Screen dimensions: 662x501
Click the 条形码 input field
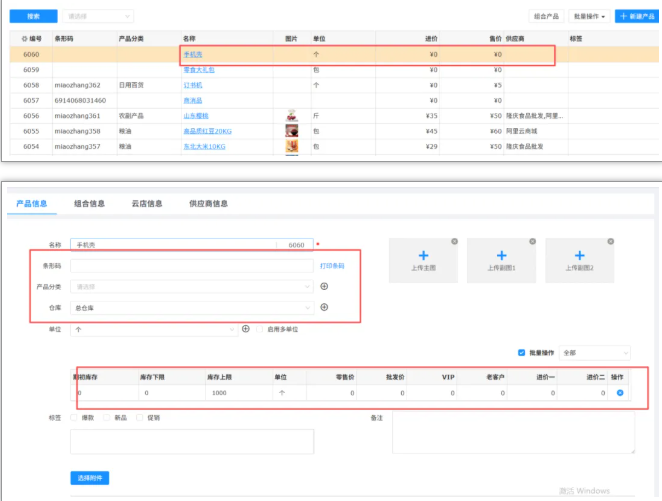click(x=190, y=266)
